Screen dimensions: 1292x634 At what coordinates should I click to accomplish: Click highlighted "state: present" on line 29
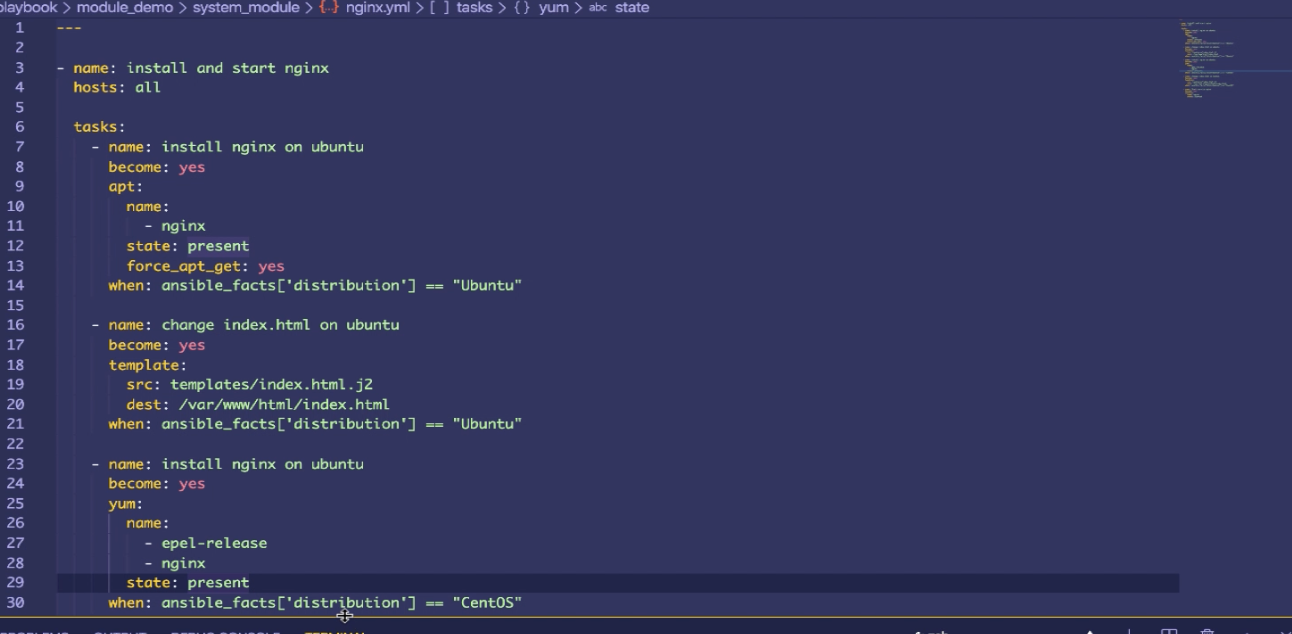pos(188,582)
